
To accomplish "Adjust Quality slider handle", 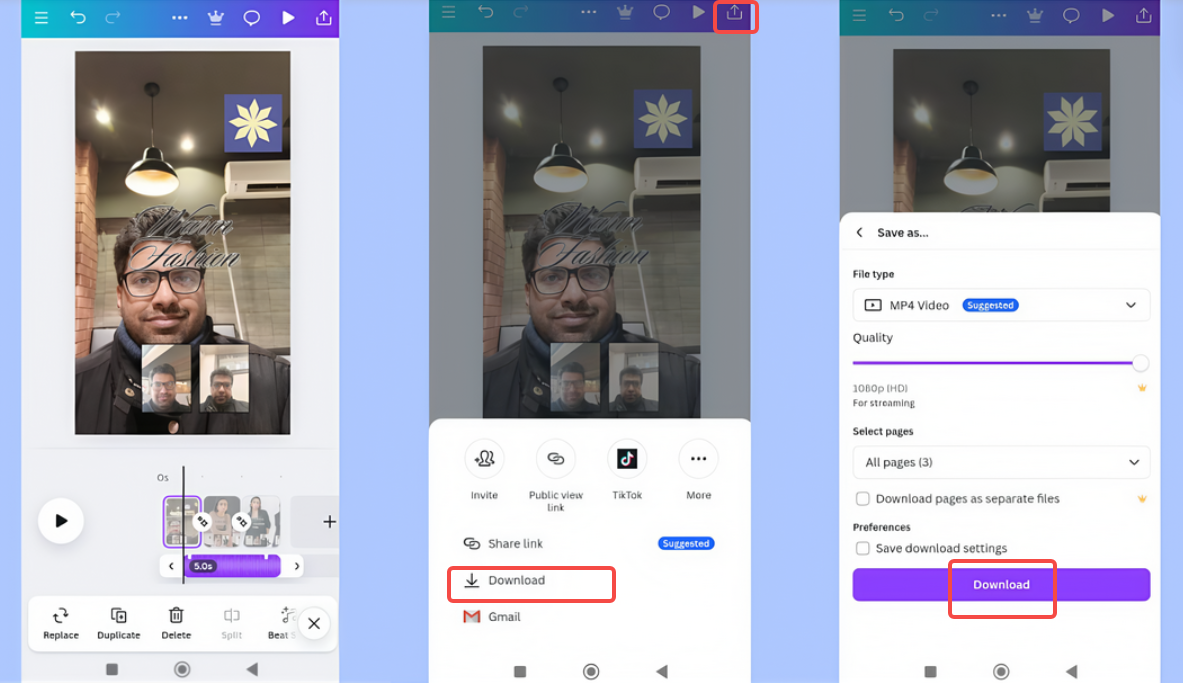I will [x=1140, y=363].
